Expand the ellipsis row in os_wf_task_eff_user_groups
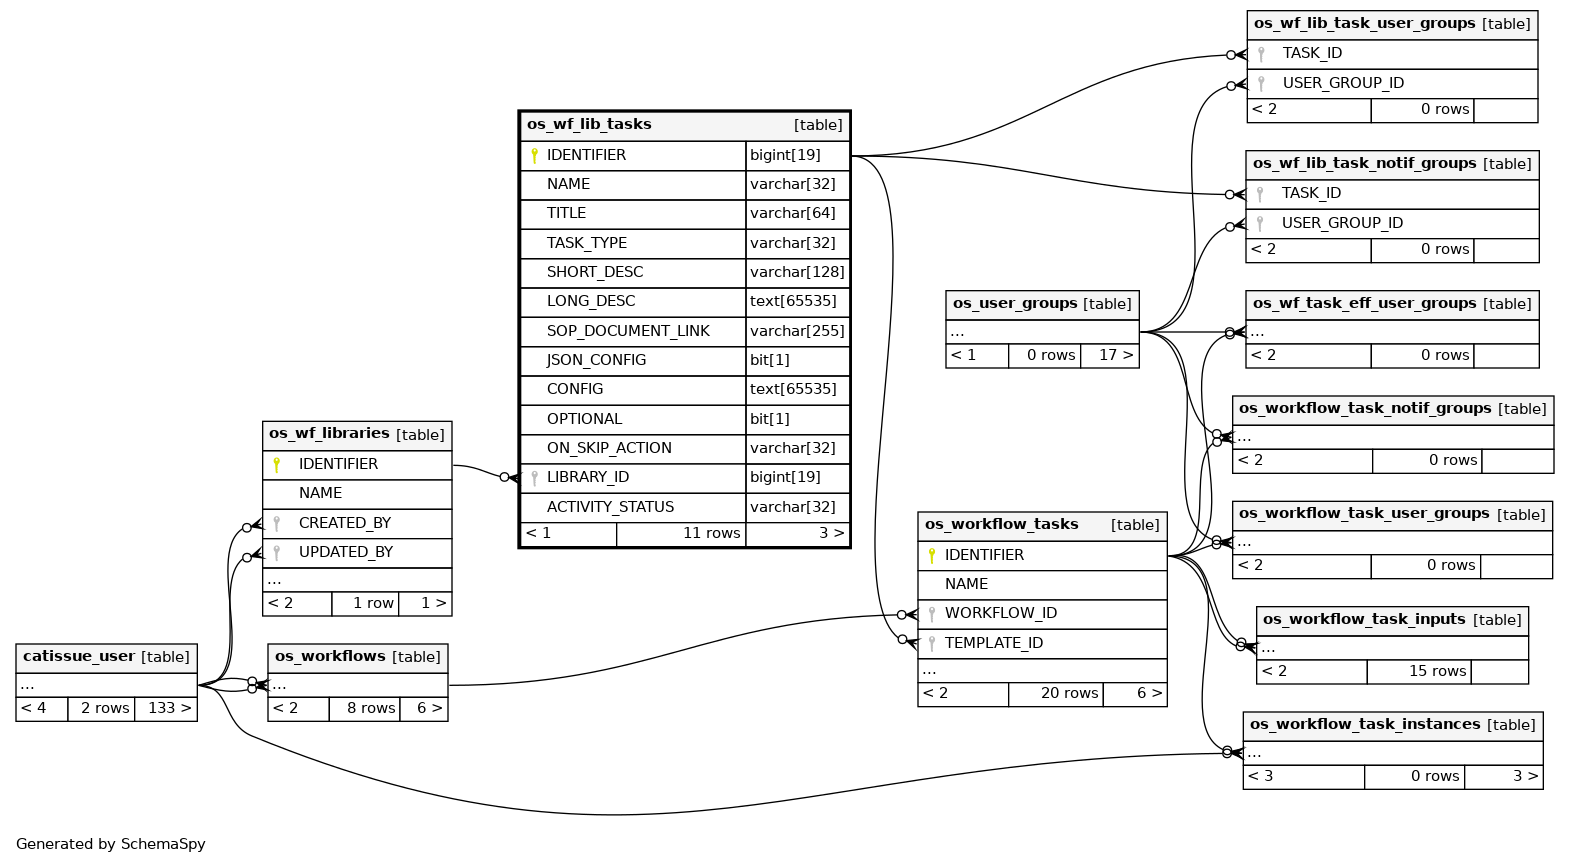The height and width of the screenshot is (864, 1569). point(1393,332)
